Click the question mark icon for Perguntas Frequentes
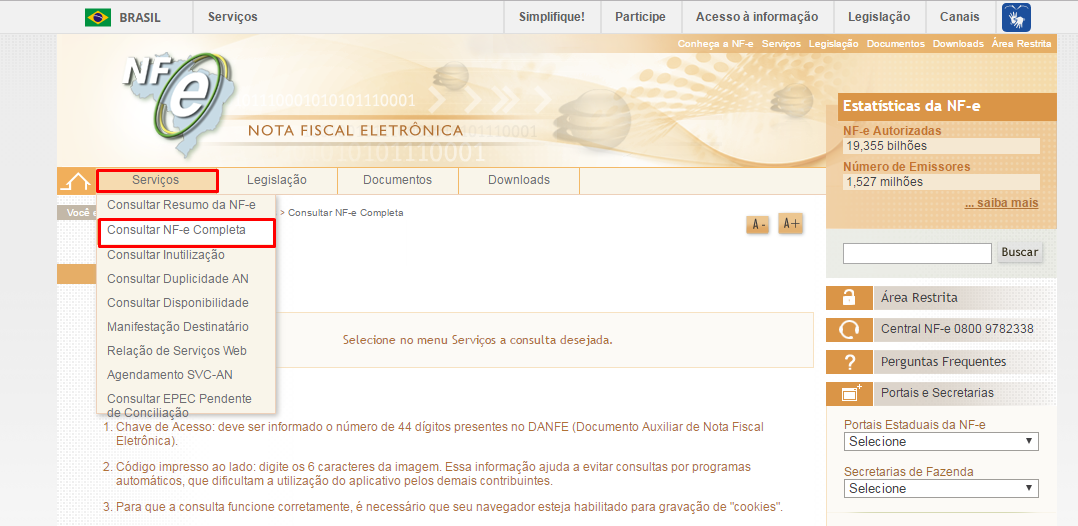The height and width of the screenshot is (526, 1078). click(x=849, y=362)
